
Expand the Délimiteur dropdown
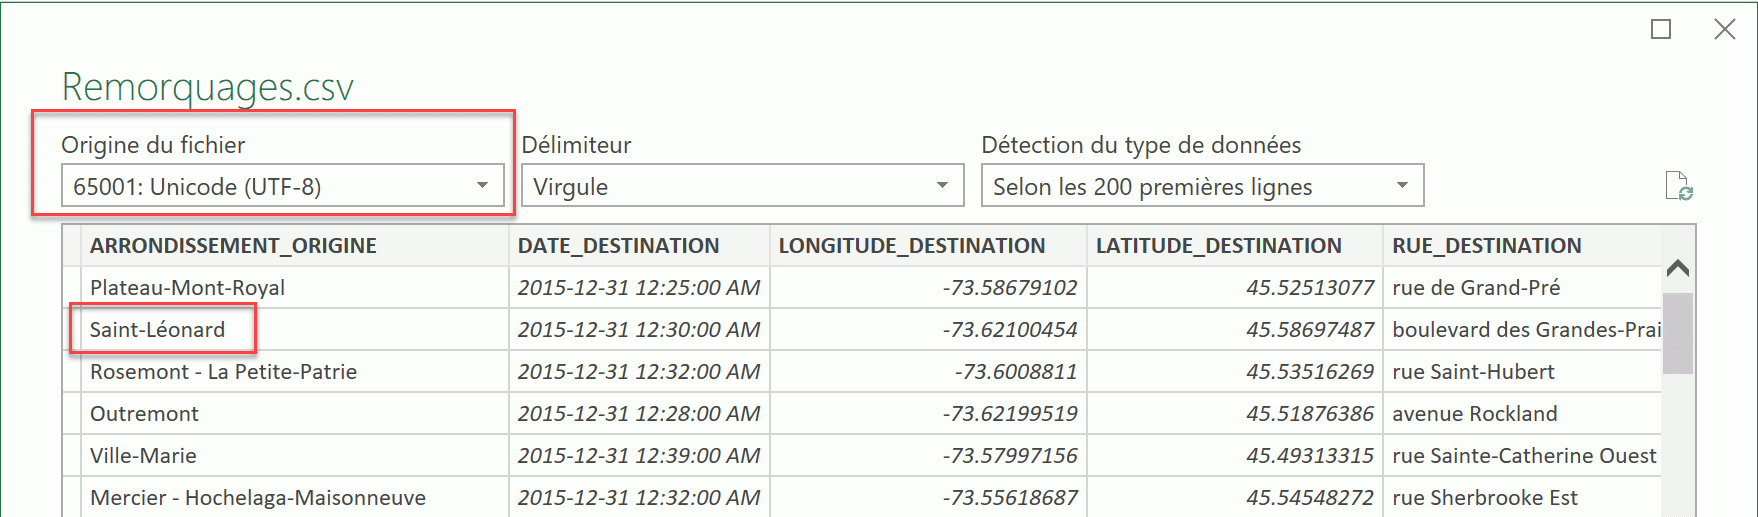742,186
